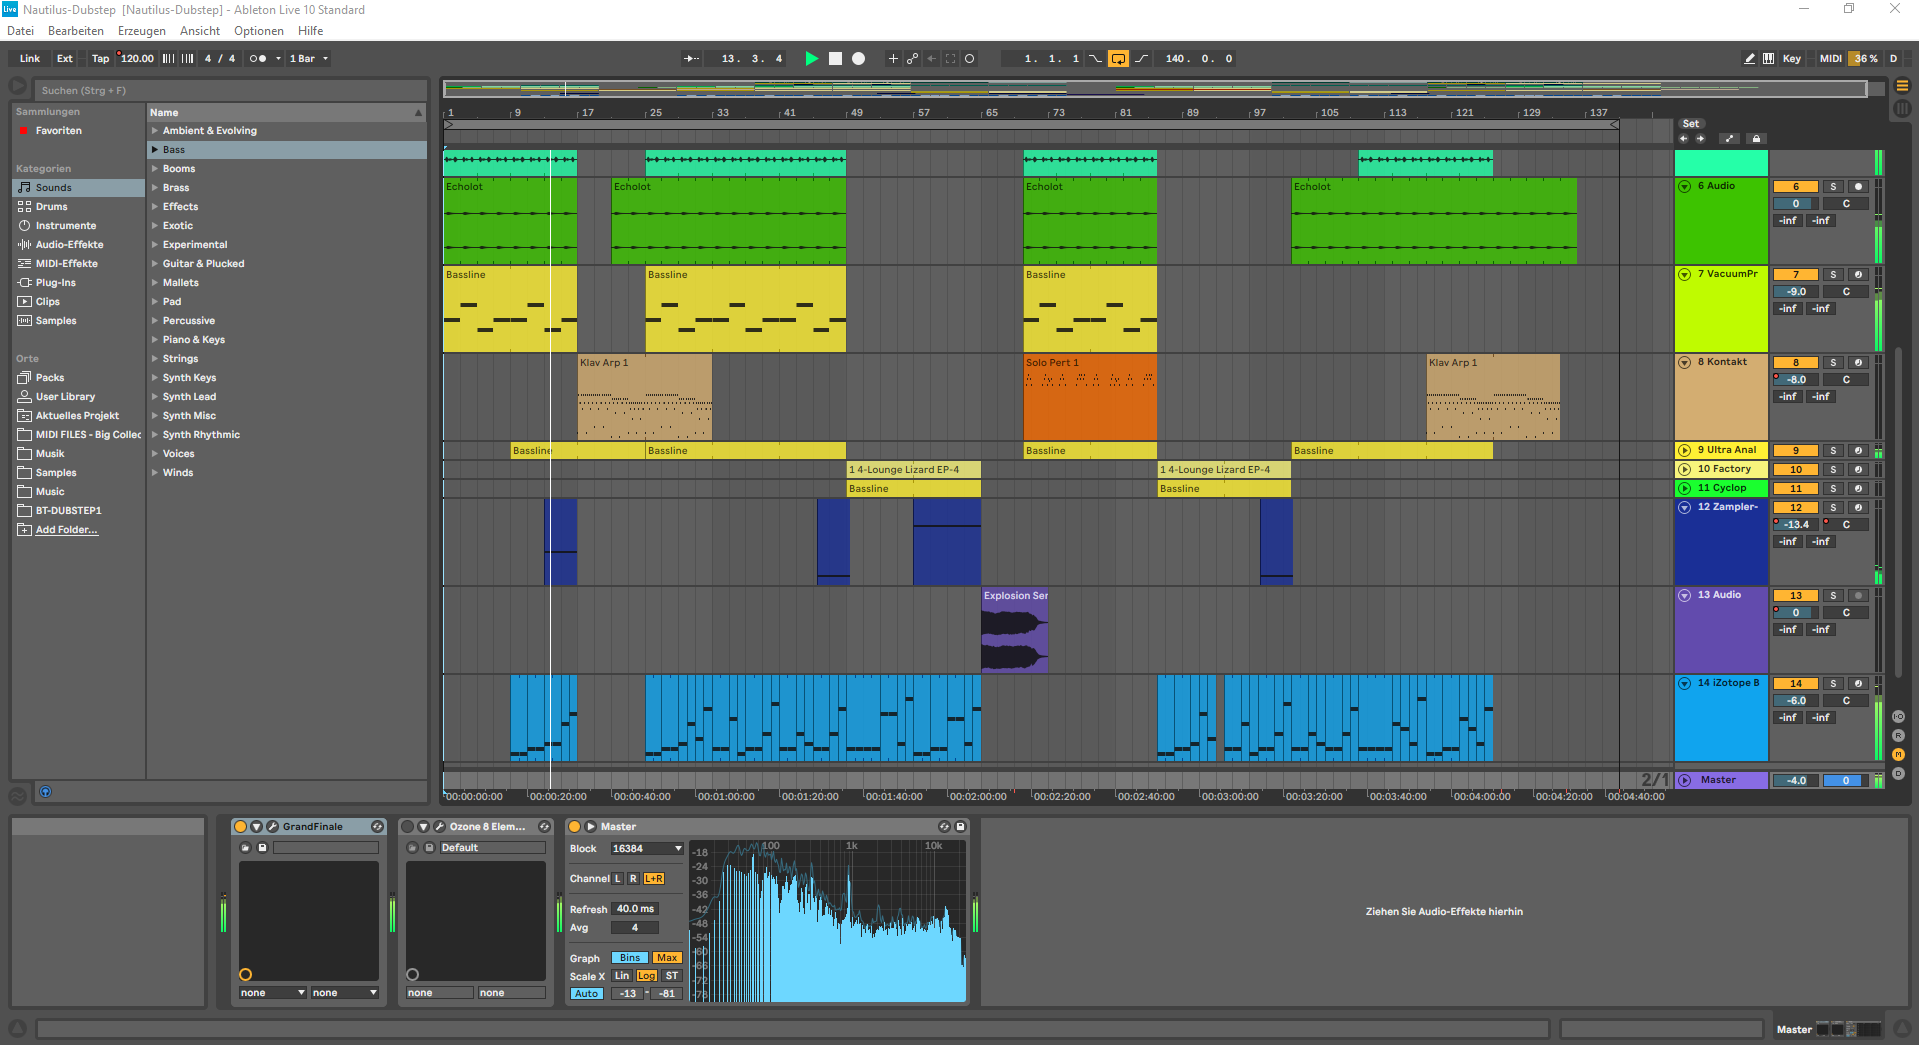Enable the Punch-In switch
Screen dimensions: 1919x1045
(x=1096, y=59)
